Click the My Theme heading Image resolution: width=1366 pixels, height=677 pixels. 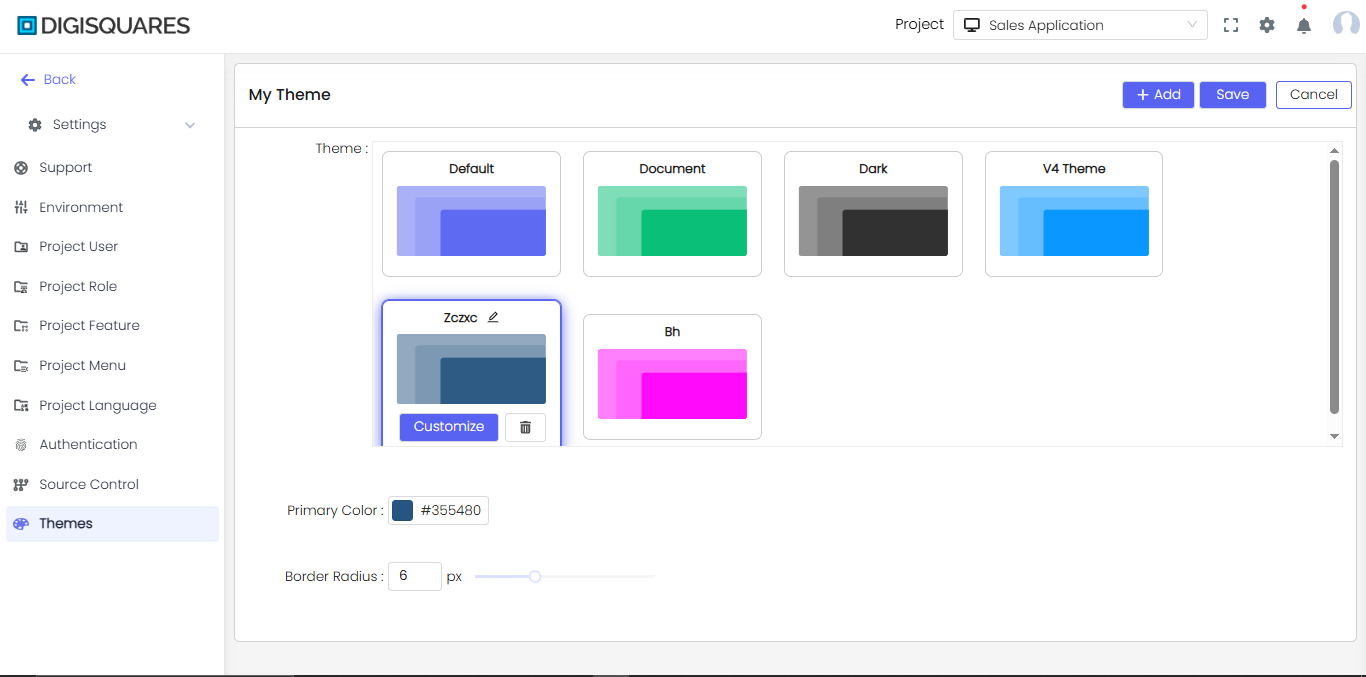[x=290, y=95]
